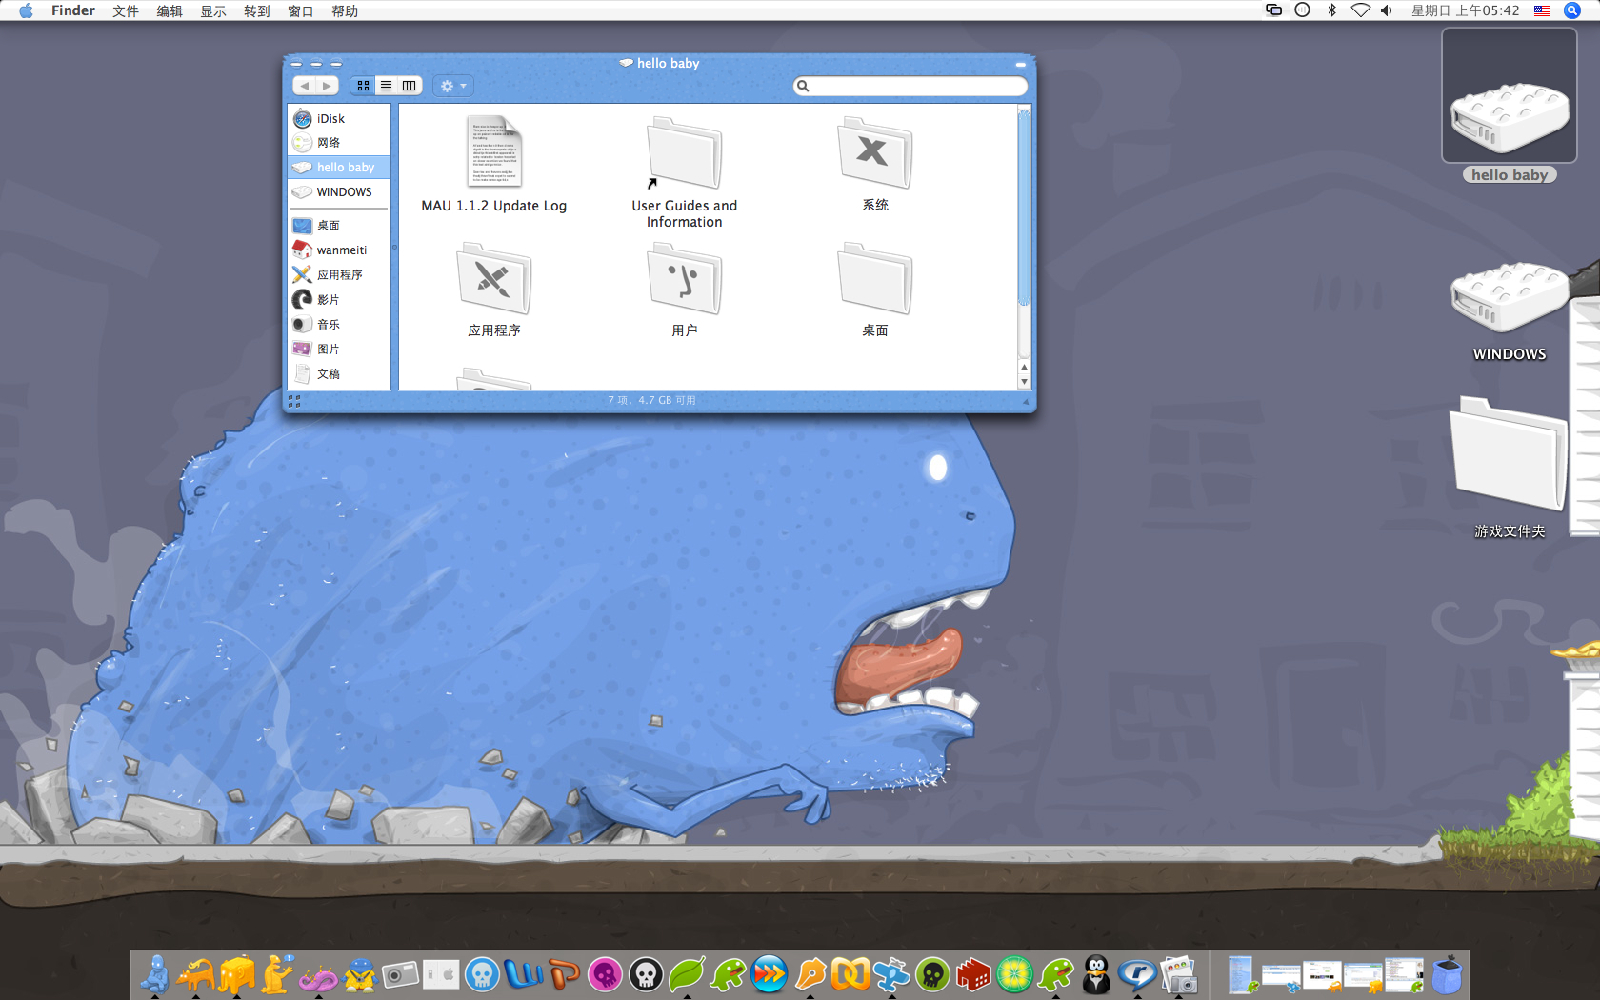Viewport: 1600px width, 1000px height.
Task: Select WINDOWS drive on desktop
Action: pyautogui.click(x=1509, y=311)
